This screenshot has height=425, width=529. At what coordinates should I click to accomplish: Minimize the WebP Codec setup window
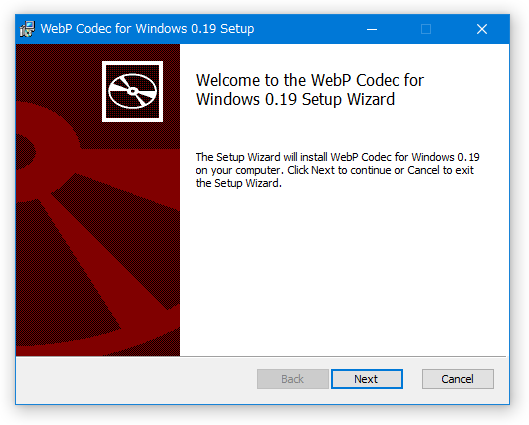pos(372,29)
